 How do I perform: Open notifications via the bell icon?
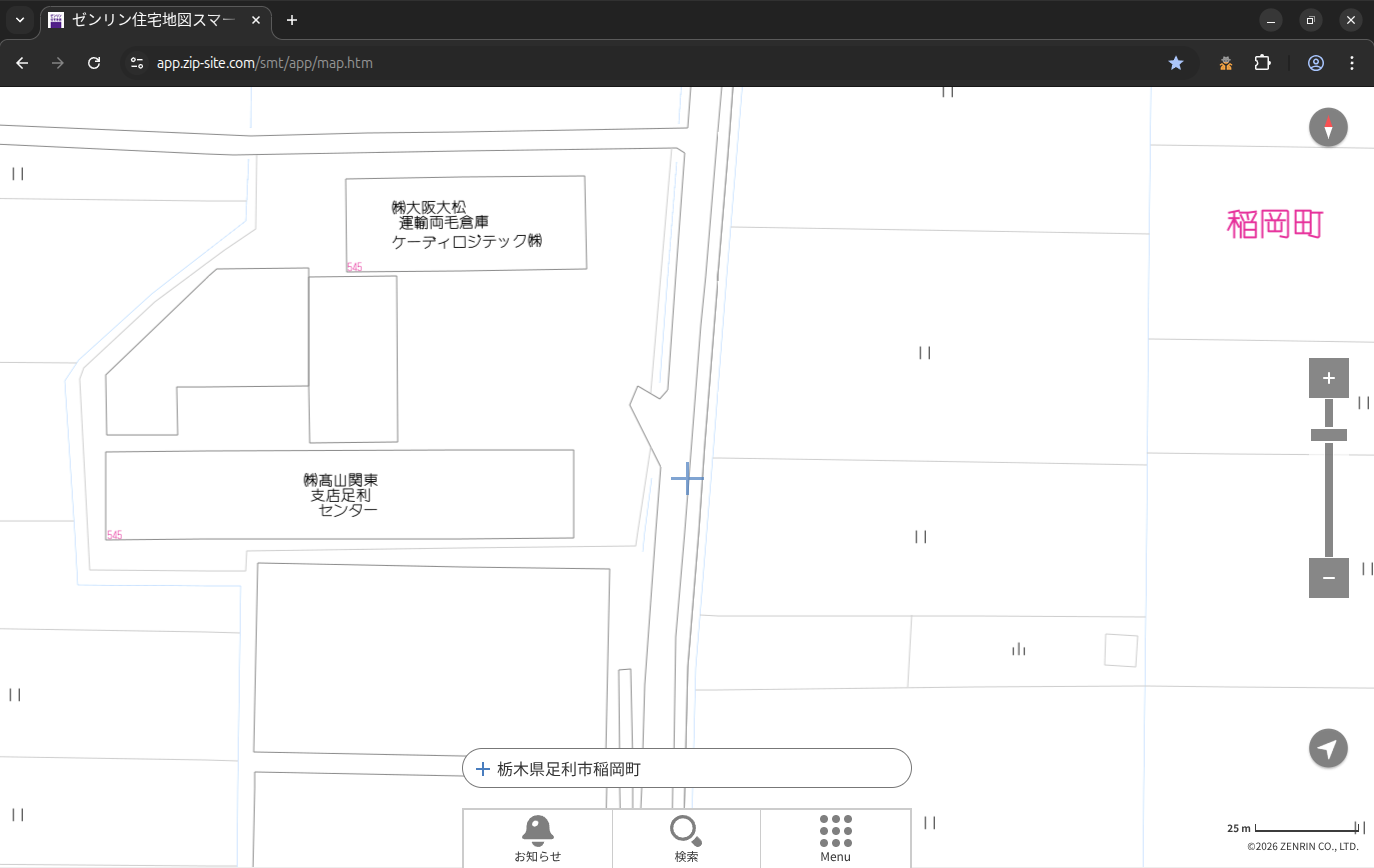click(x=538, y=838)
